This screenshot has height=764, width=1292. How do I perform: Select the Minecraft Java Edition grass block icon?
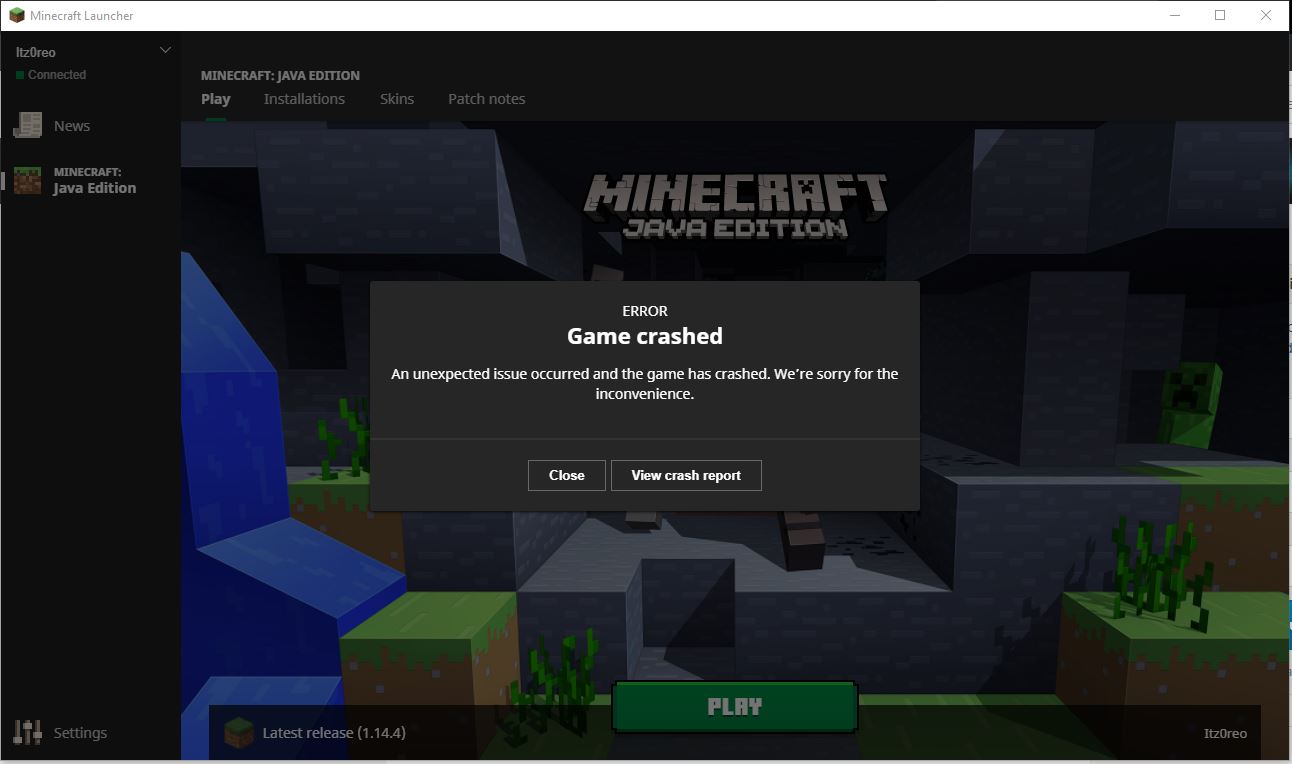(27, 180)
